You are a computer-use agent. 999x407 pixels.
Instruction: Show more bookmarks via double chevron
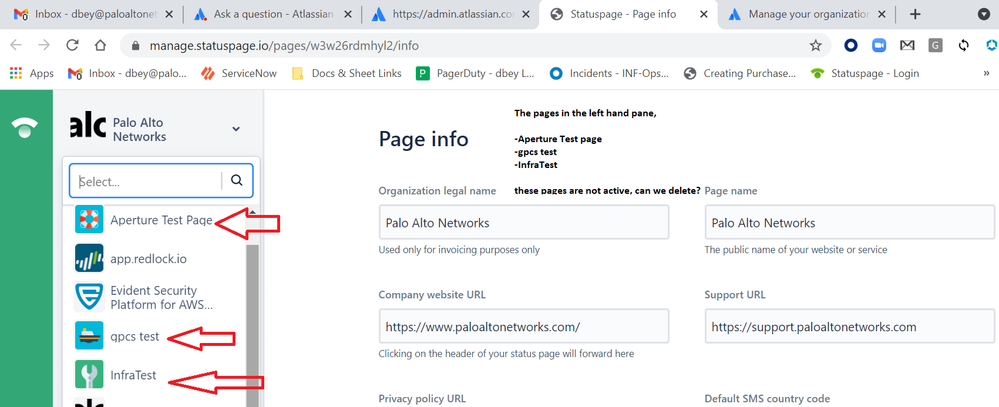pos(986,73)
